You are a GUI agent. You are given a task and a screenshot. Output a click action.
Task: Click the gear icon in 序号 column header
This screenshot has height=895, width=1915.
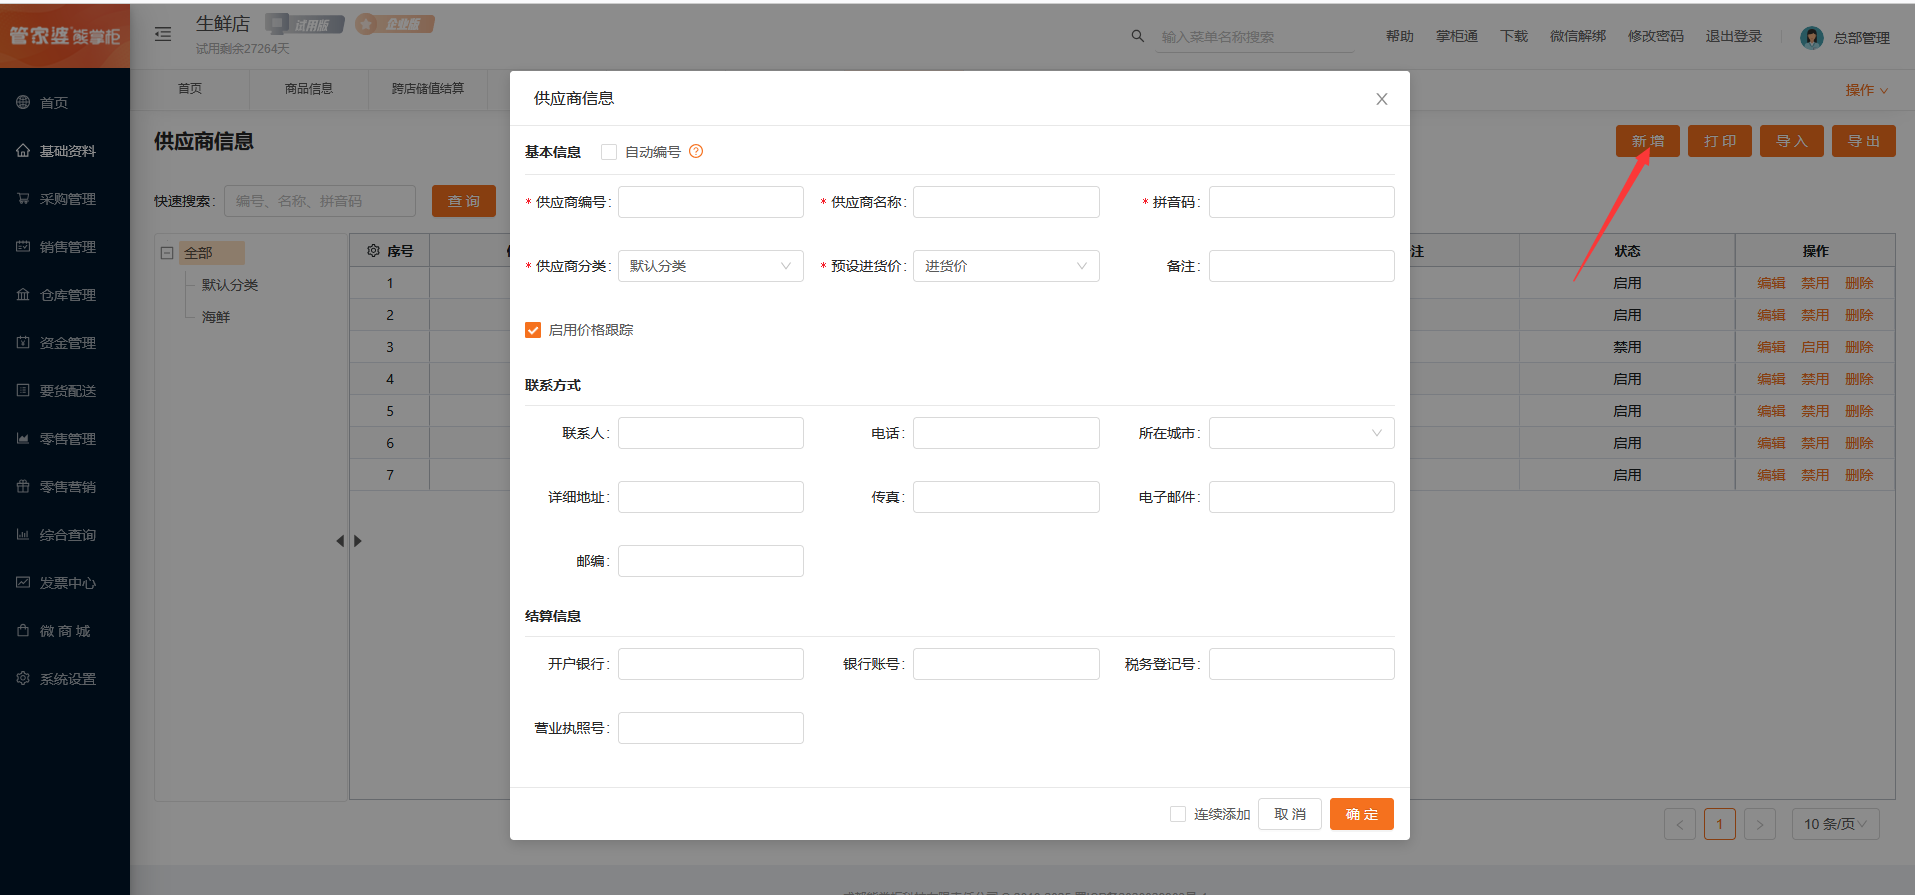point(373,251)
